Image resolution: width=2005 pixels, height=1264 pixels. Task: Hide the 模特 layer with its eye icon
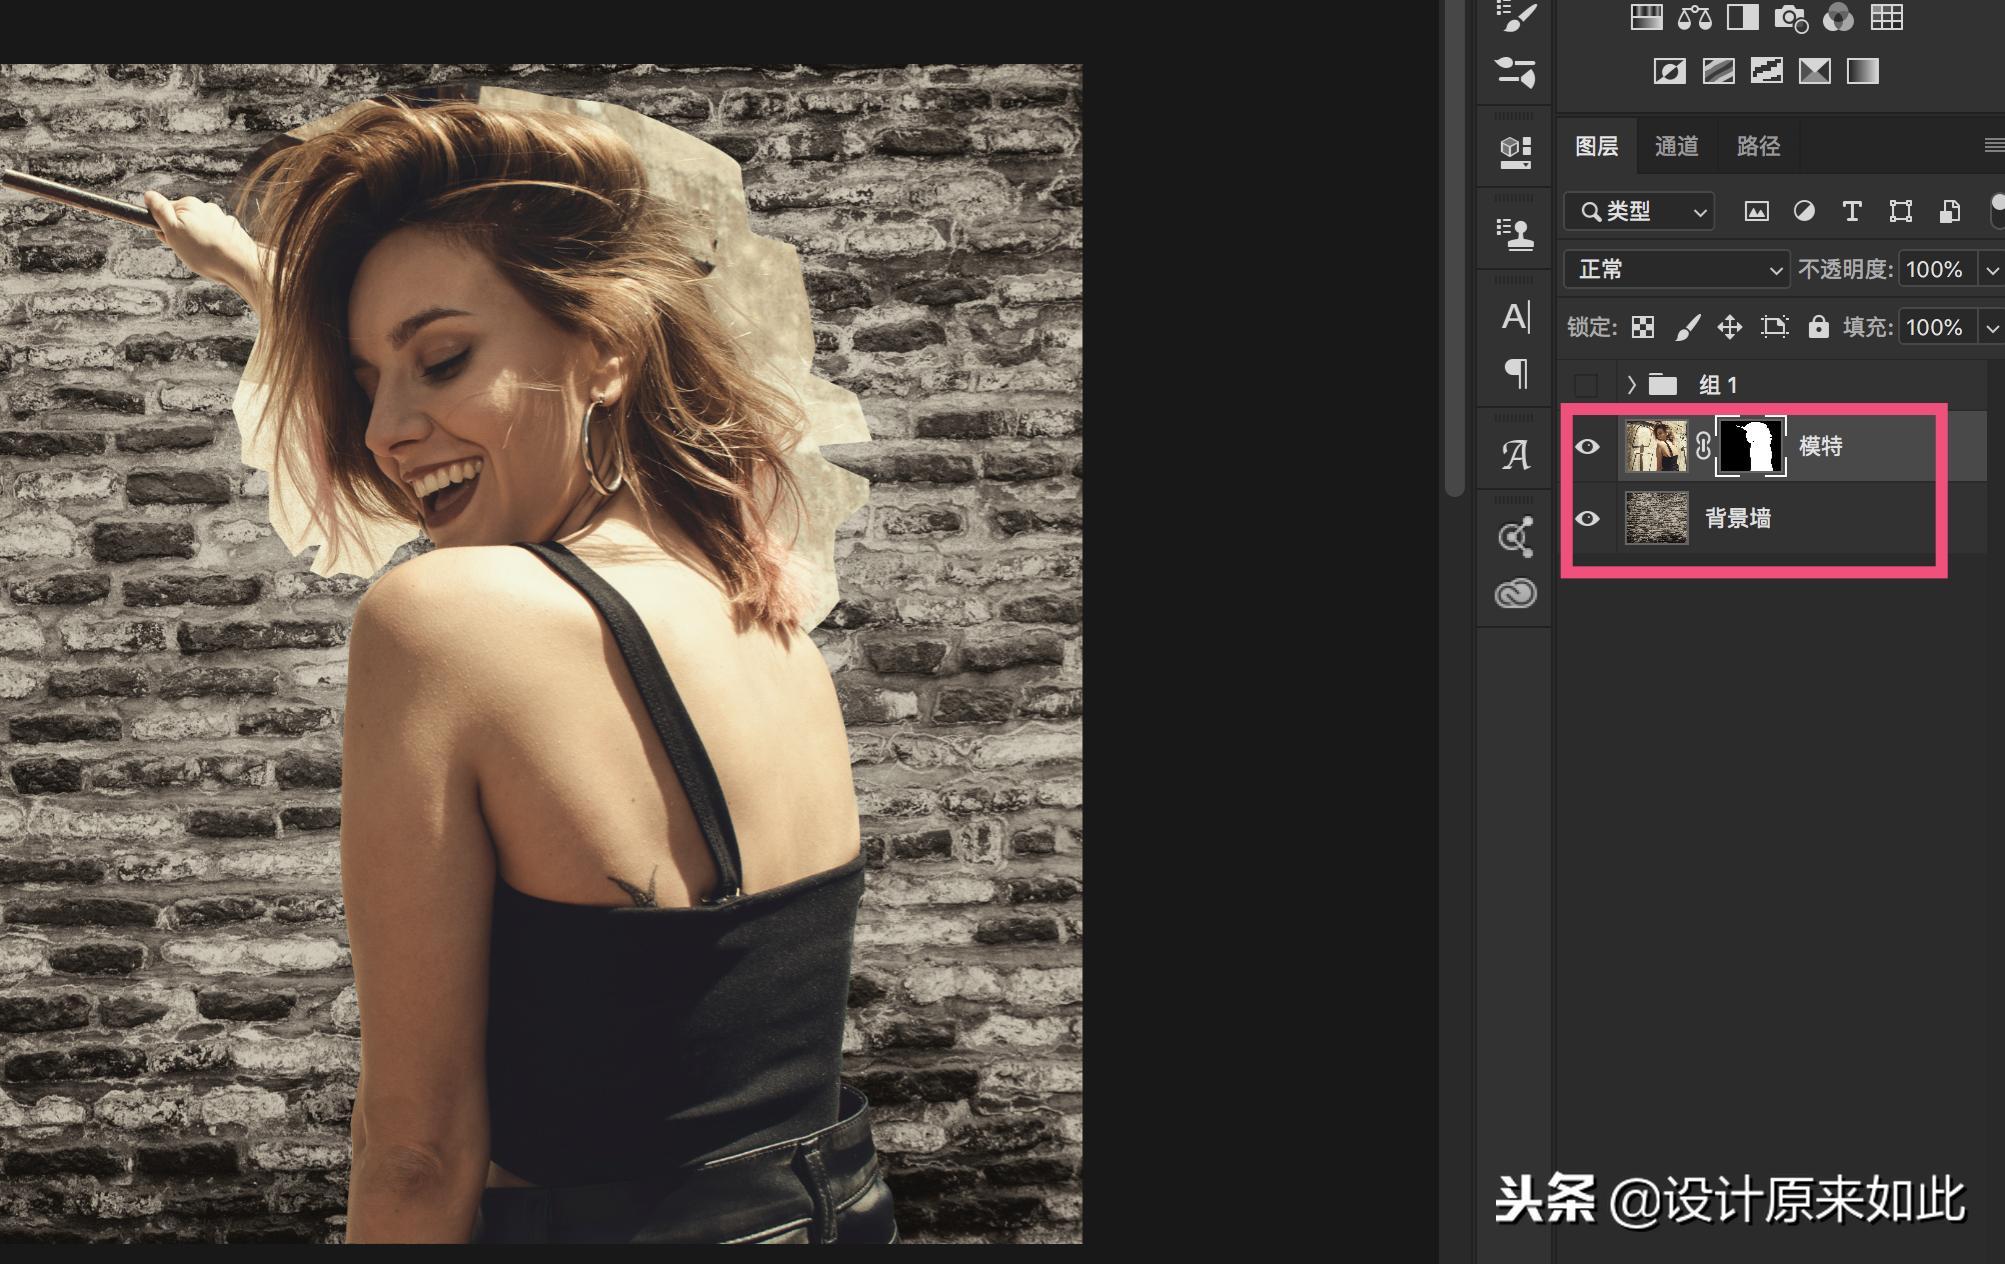pyautogui.click(x=1587, y=447)
